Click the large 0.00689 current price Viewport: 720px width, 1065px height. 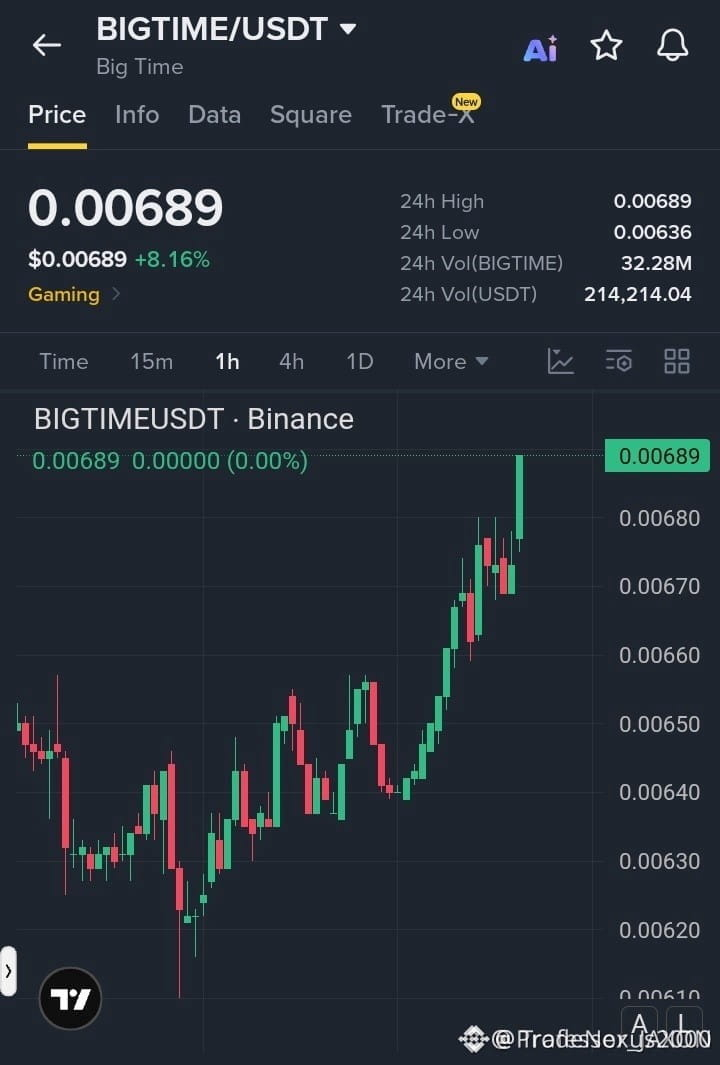point(126,208)
